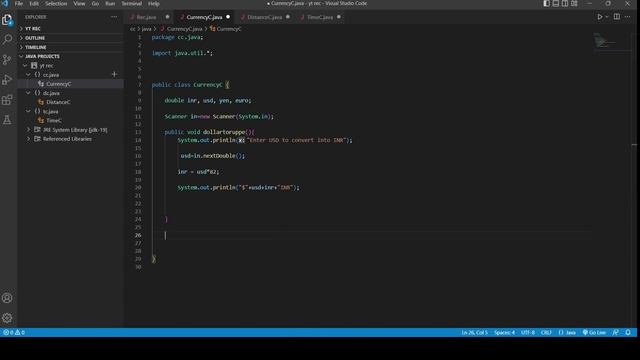
Task: Open the Source Control view
Action: coord(7,60)
